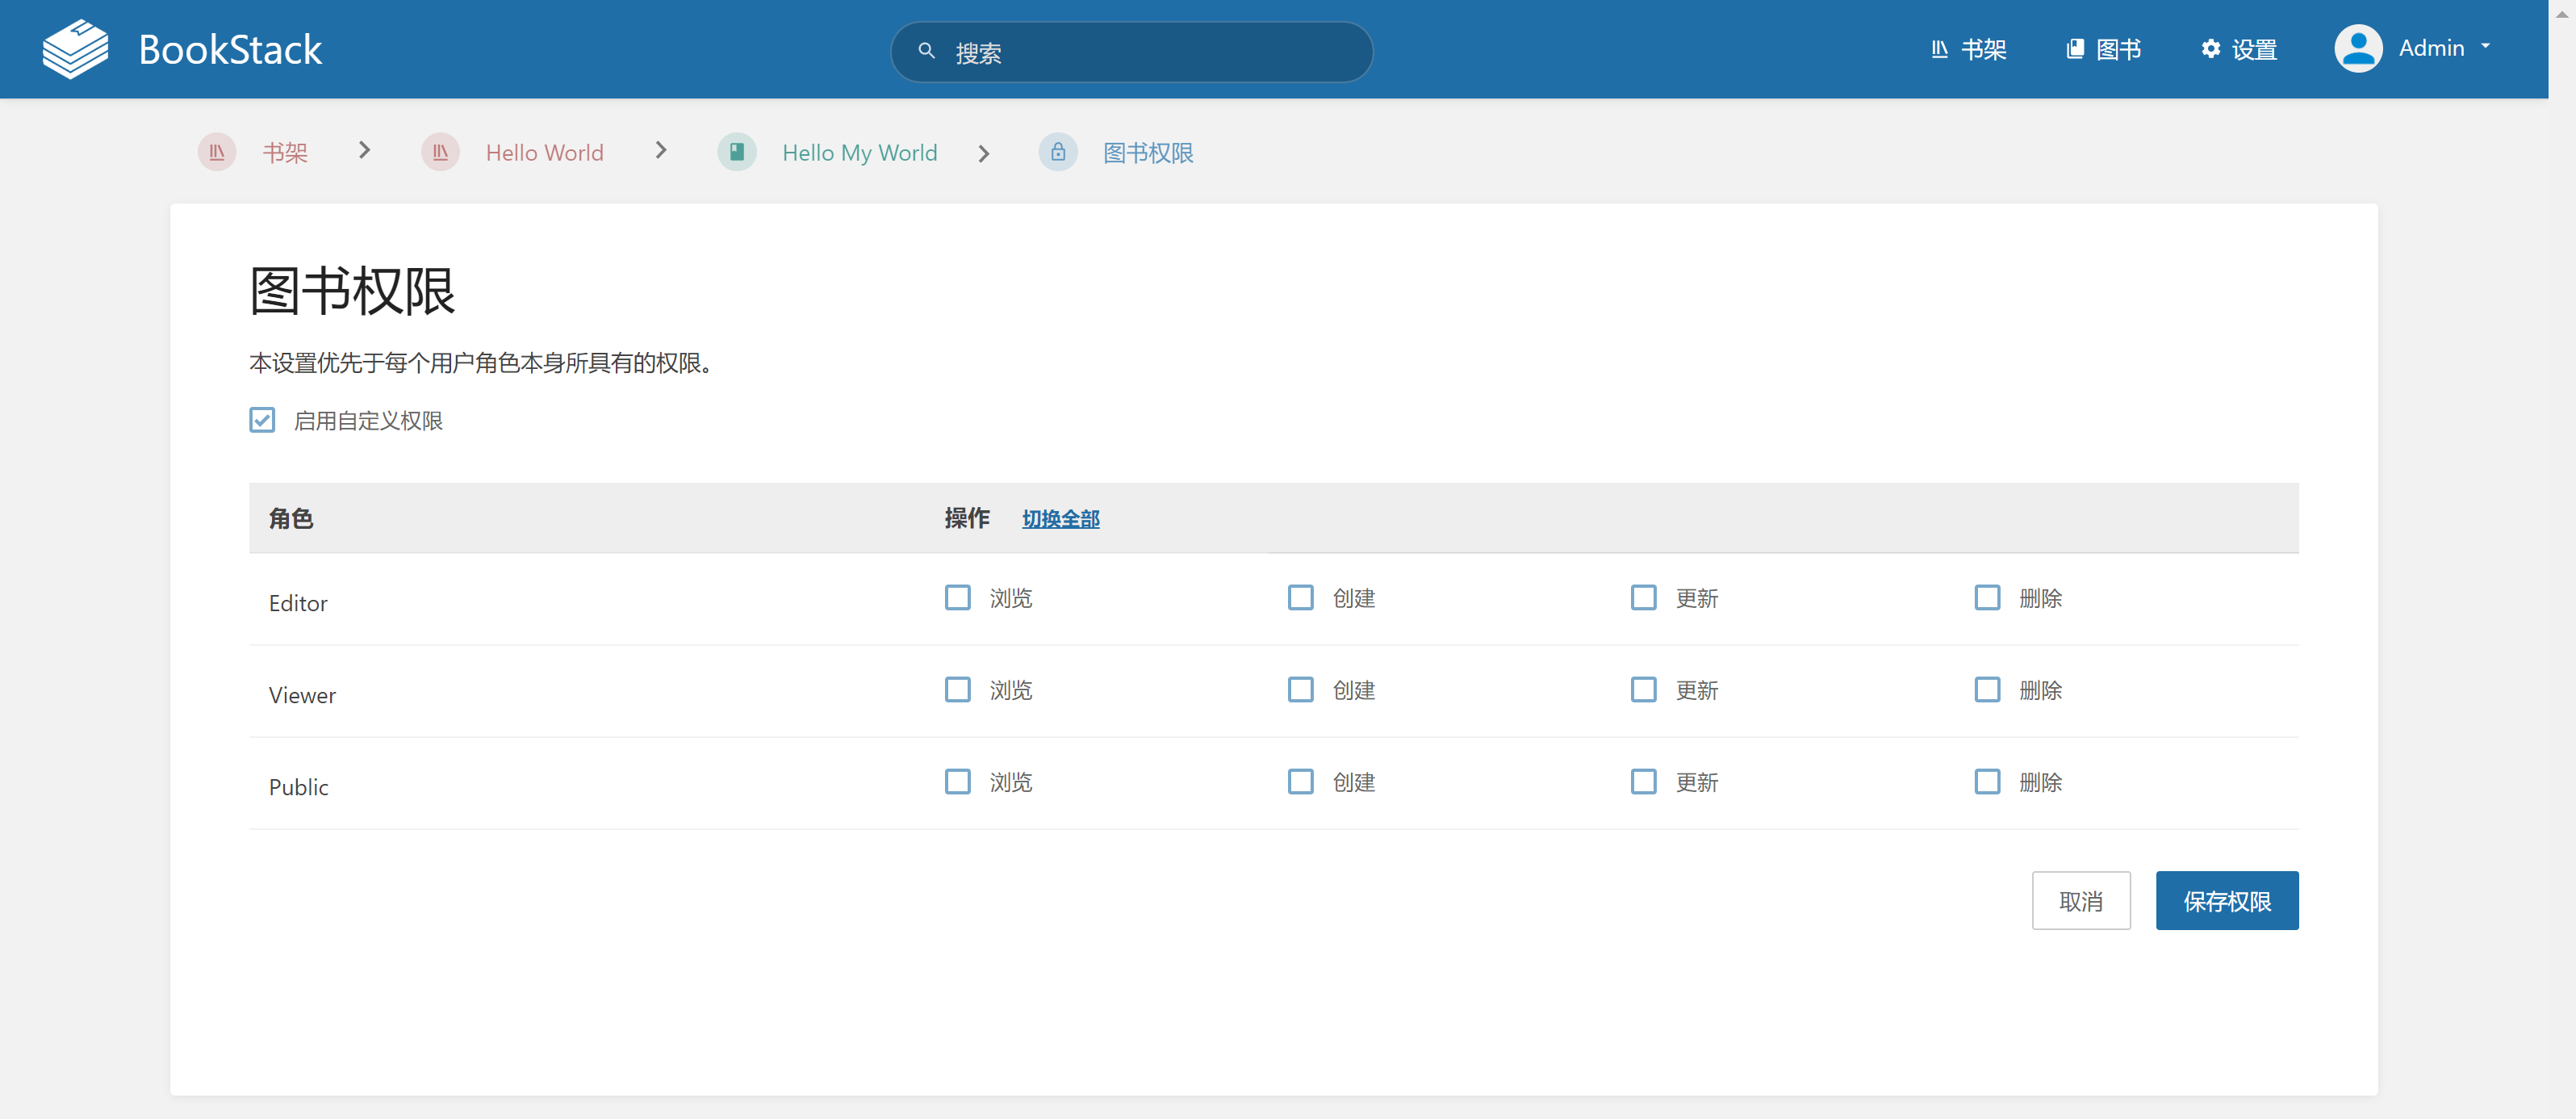Click the Viewer role name

coord(302,695)
